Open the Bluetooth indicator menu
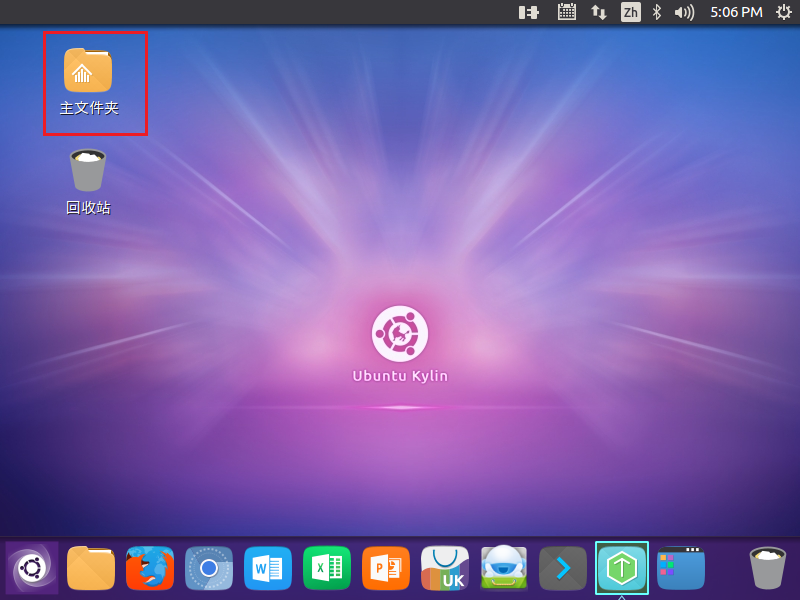 [657, 12]
